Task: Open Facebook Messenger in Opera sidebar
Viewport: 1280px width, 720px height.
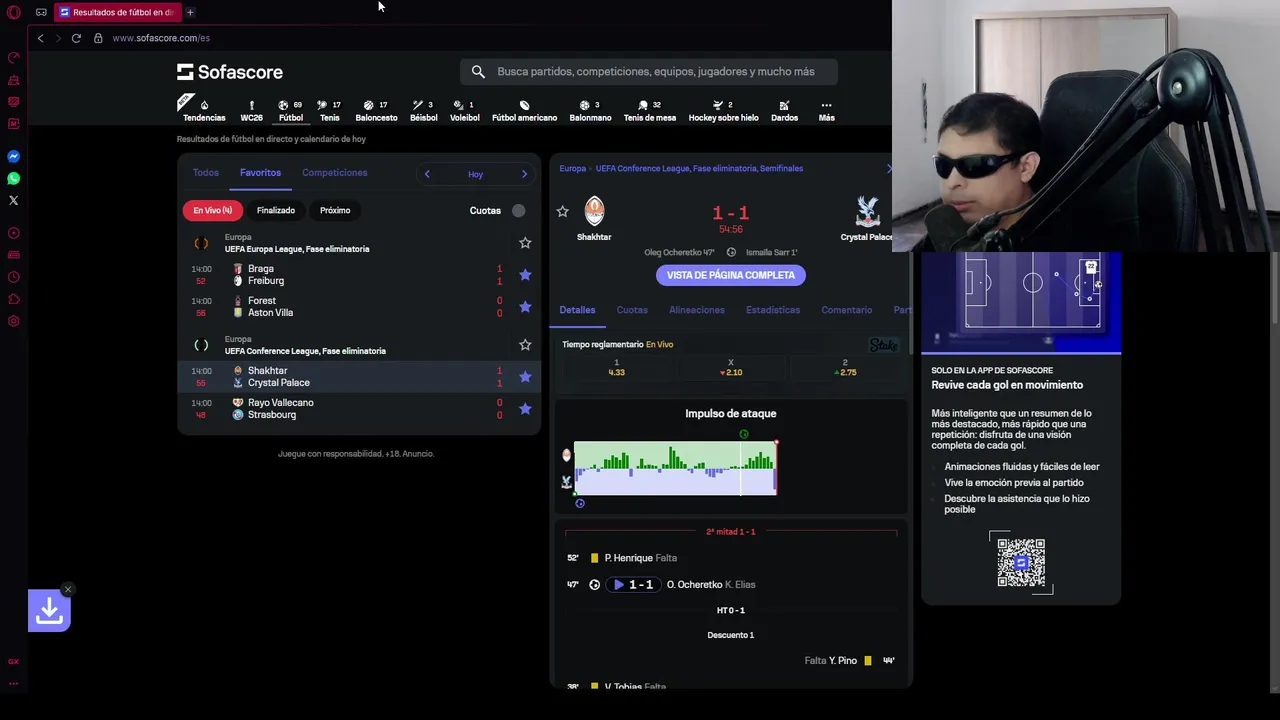Action: click(x=14, y=156)
